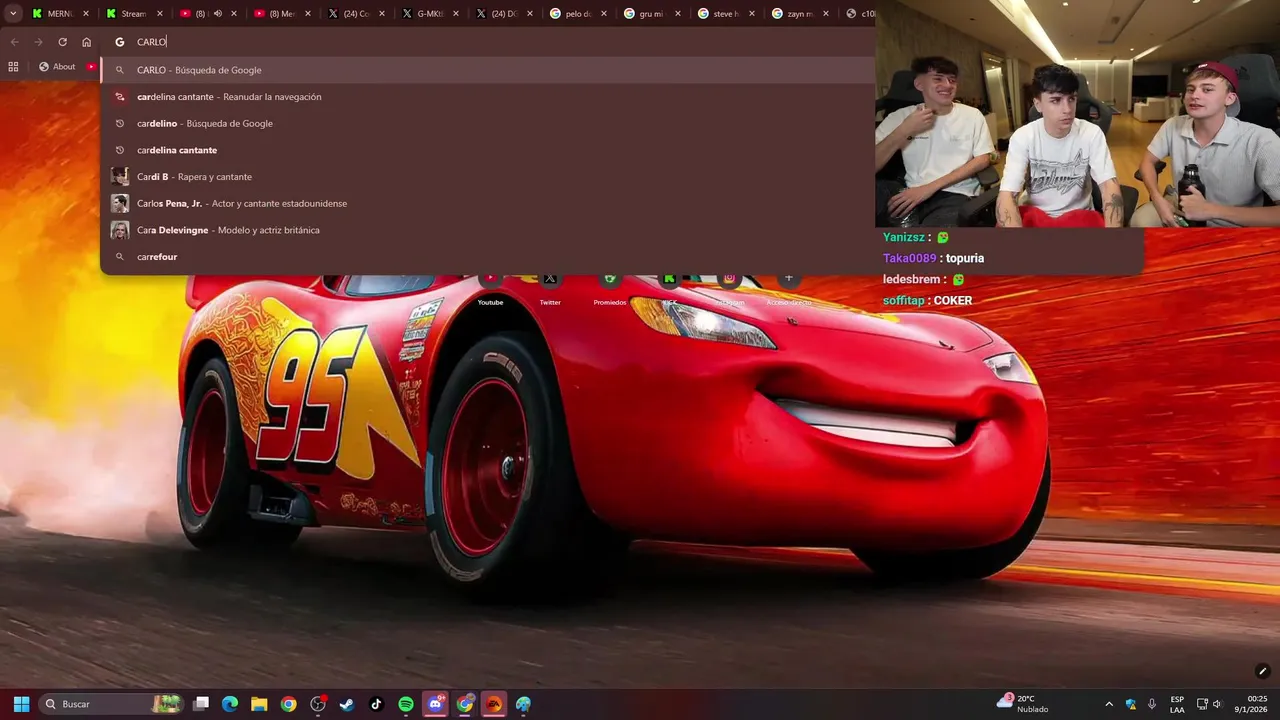Viewport: 1280px width, 720px height.
Task: Choose the Carlos Pena, Jr. suggestion
Action: coord(488,204)
